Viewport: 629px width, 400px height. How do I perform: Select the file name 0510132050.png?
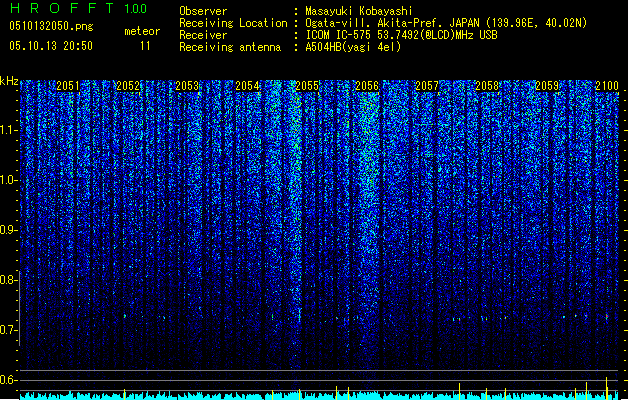point(51,26)
